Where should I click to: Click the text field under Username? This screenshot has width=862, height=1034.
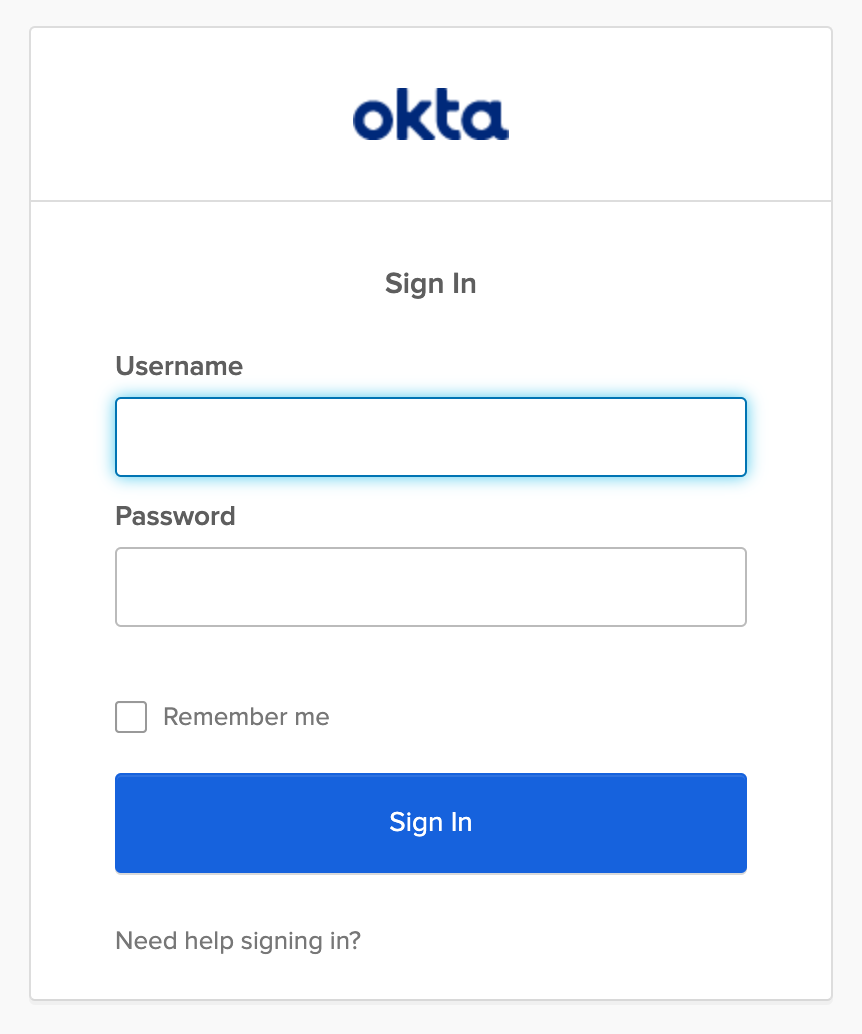[430, 437]
